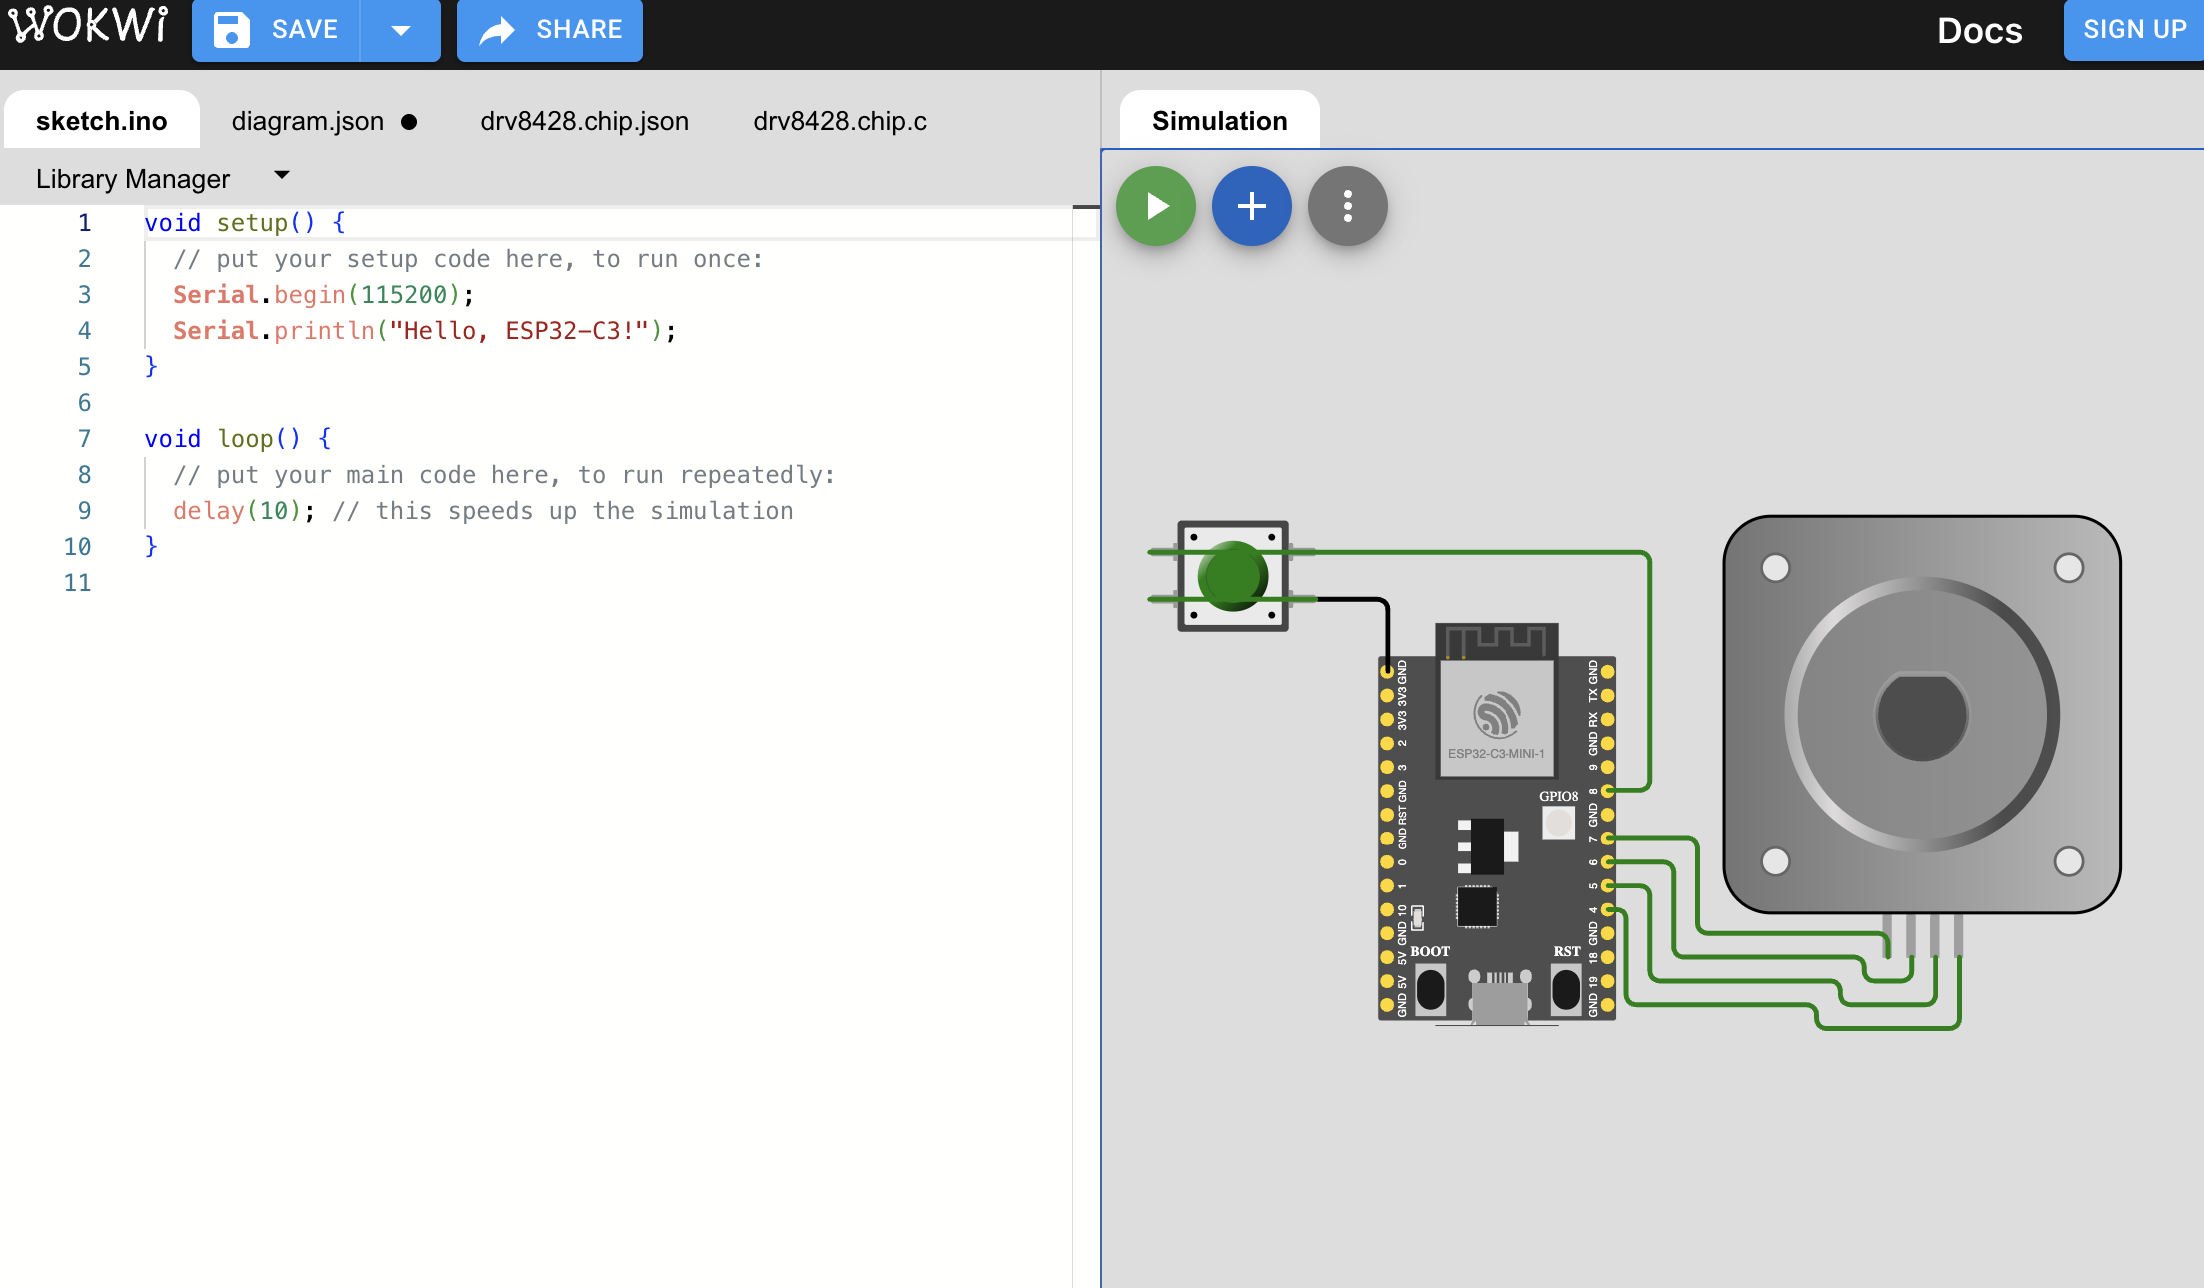Click on the delay(10) code line

[x=483, y=511]
